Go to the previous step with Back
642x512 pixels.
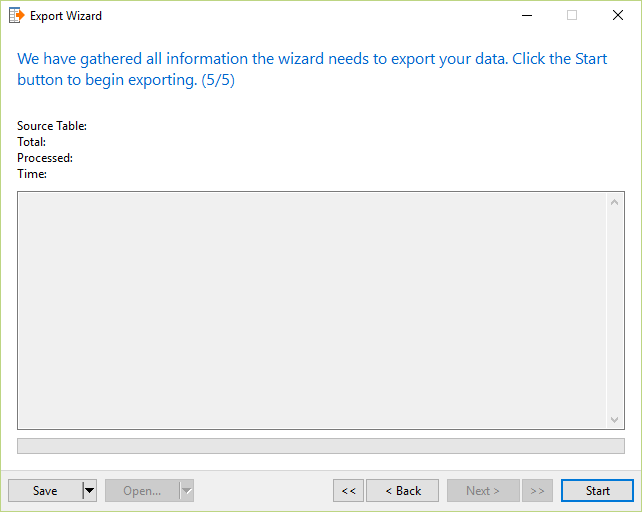point(402,490)
